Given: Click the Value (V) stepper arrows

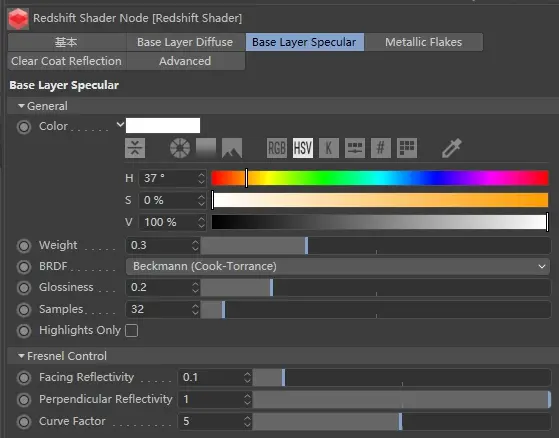Looking at the screenshot, I should click(x=201, y=222).
